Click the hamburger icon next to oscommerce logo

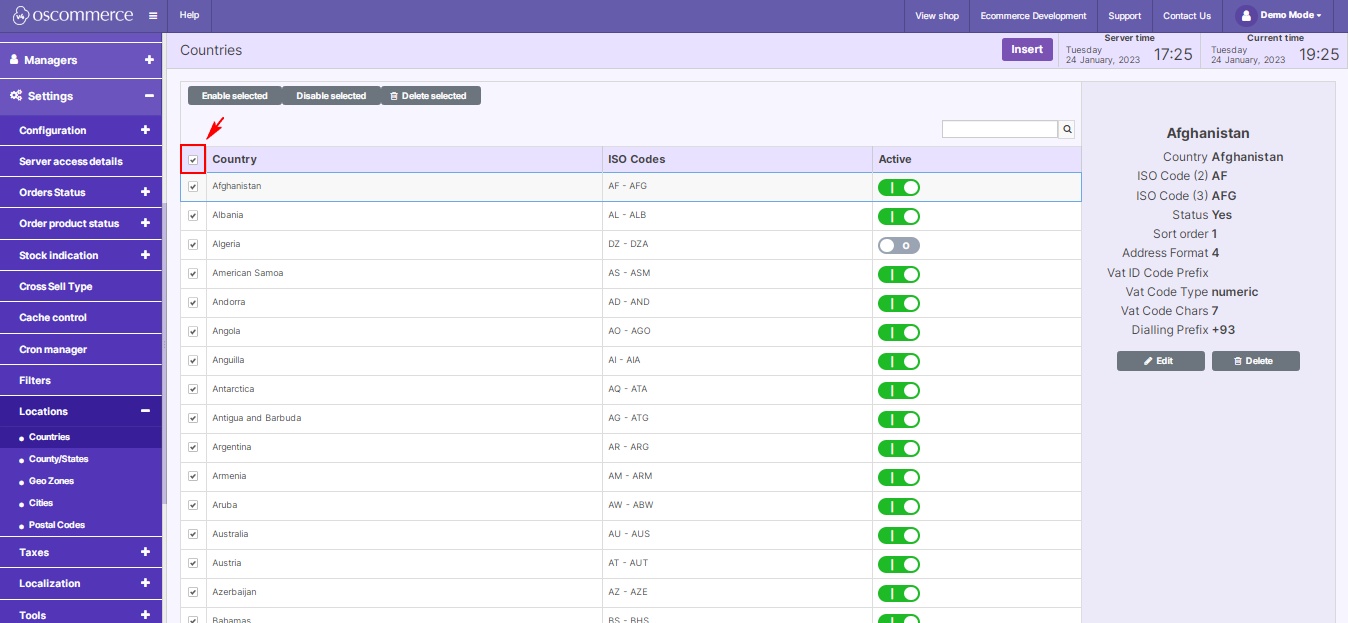(151, 15)
